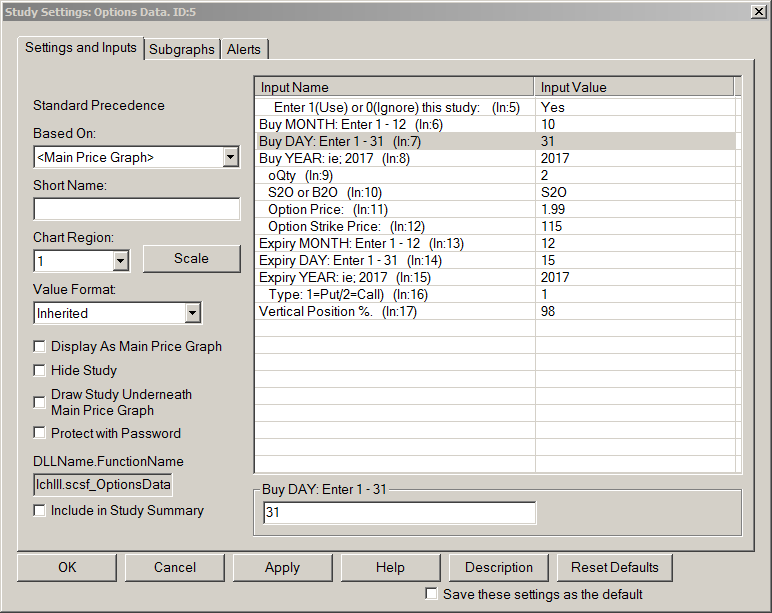The width and height of the screenshot is (772, 613).
Task: Click the Reset Defaults button
Action: point(614,567)
